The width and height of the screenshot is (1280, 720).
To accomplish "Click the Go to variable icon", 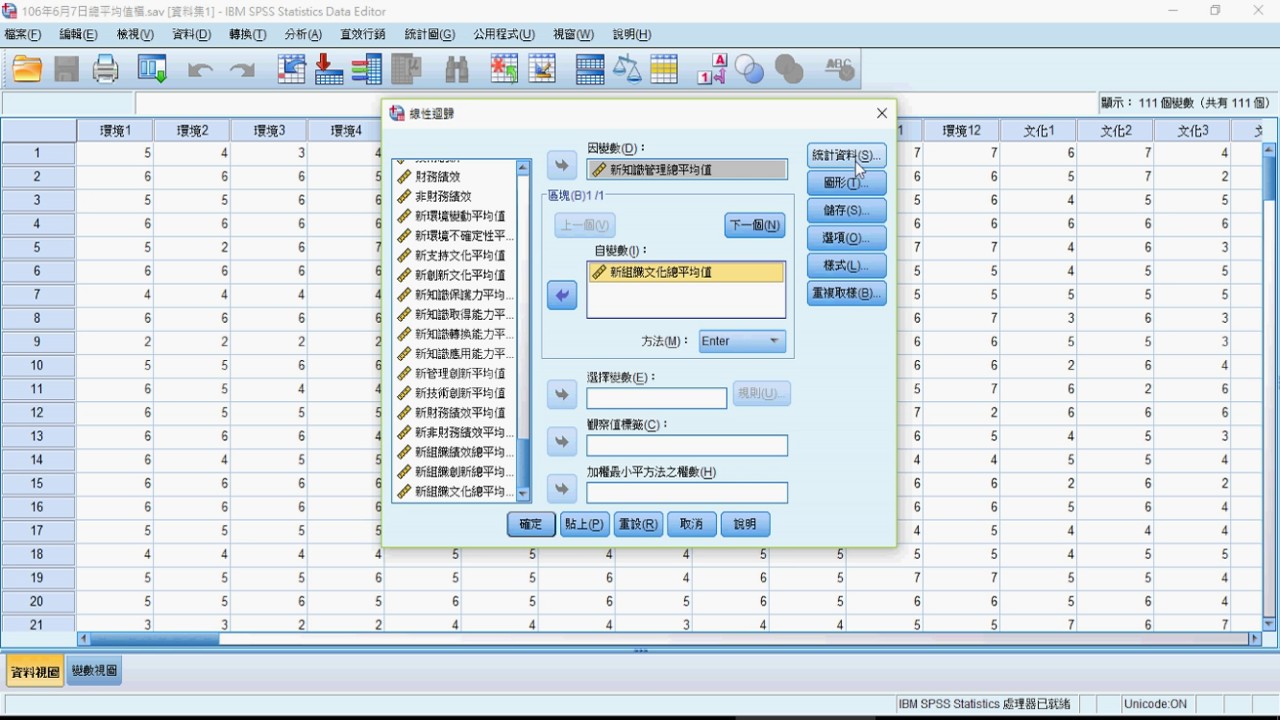I will coord(329,69).
